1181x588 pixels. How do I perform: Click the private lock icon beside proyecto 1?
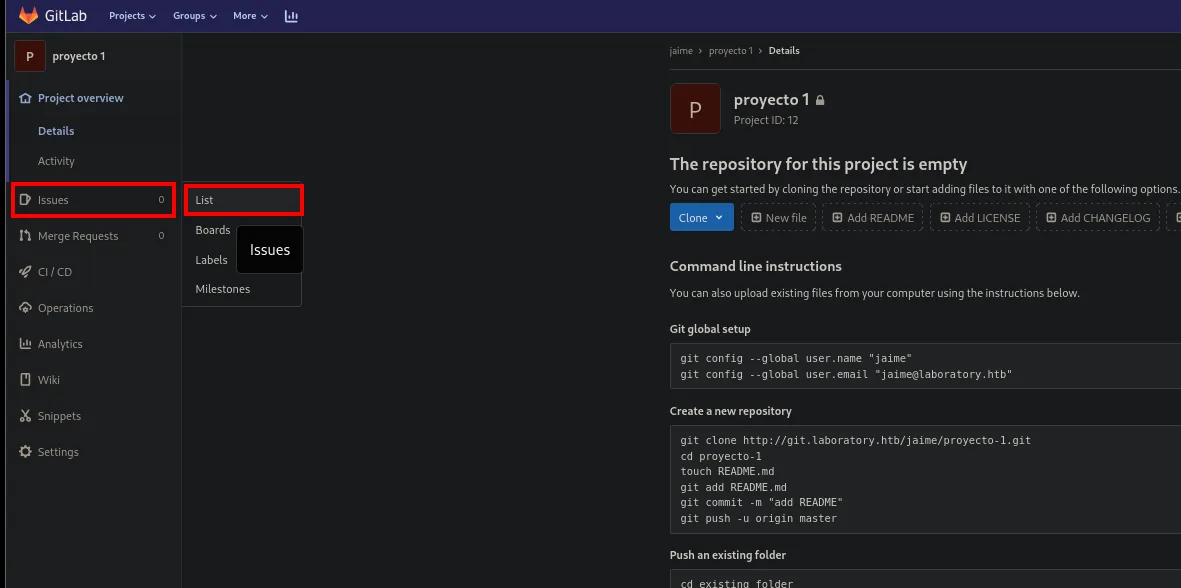click(820, 99)
